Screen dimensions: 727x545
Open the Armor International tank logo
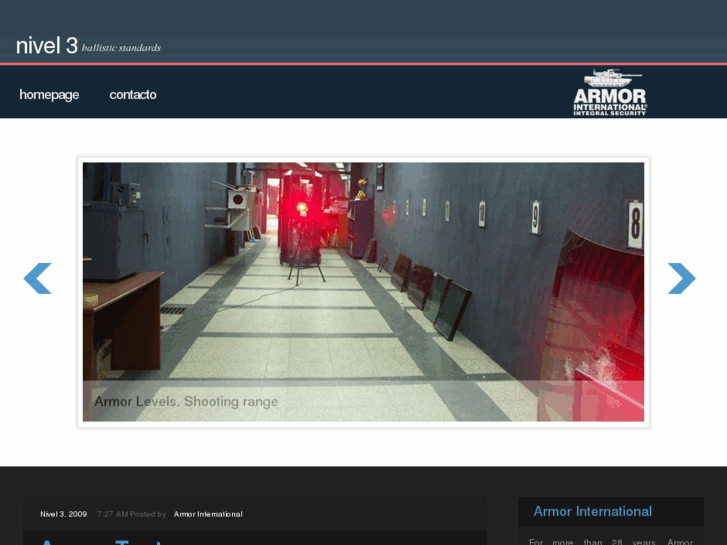tap(610, 92)
